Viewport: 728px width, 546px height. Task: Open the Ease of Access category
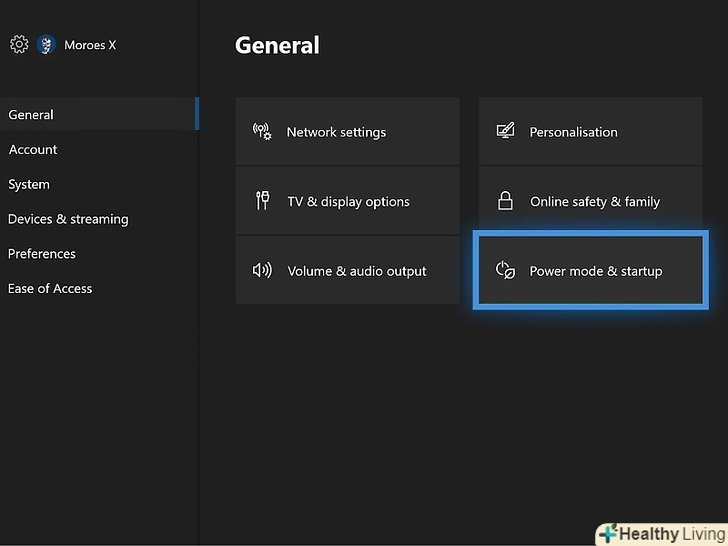[x=50, y=289]
